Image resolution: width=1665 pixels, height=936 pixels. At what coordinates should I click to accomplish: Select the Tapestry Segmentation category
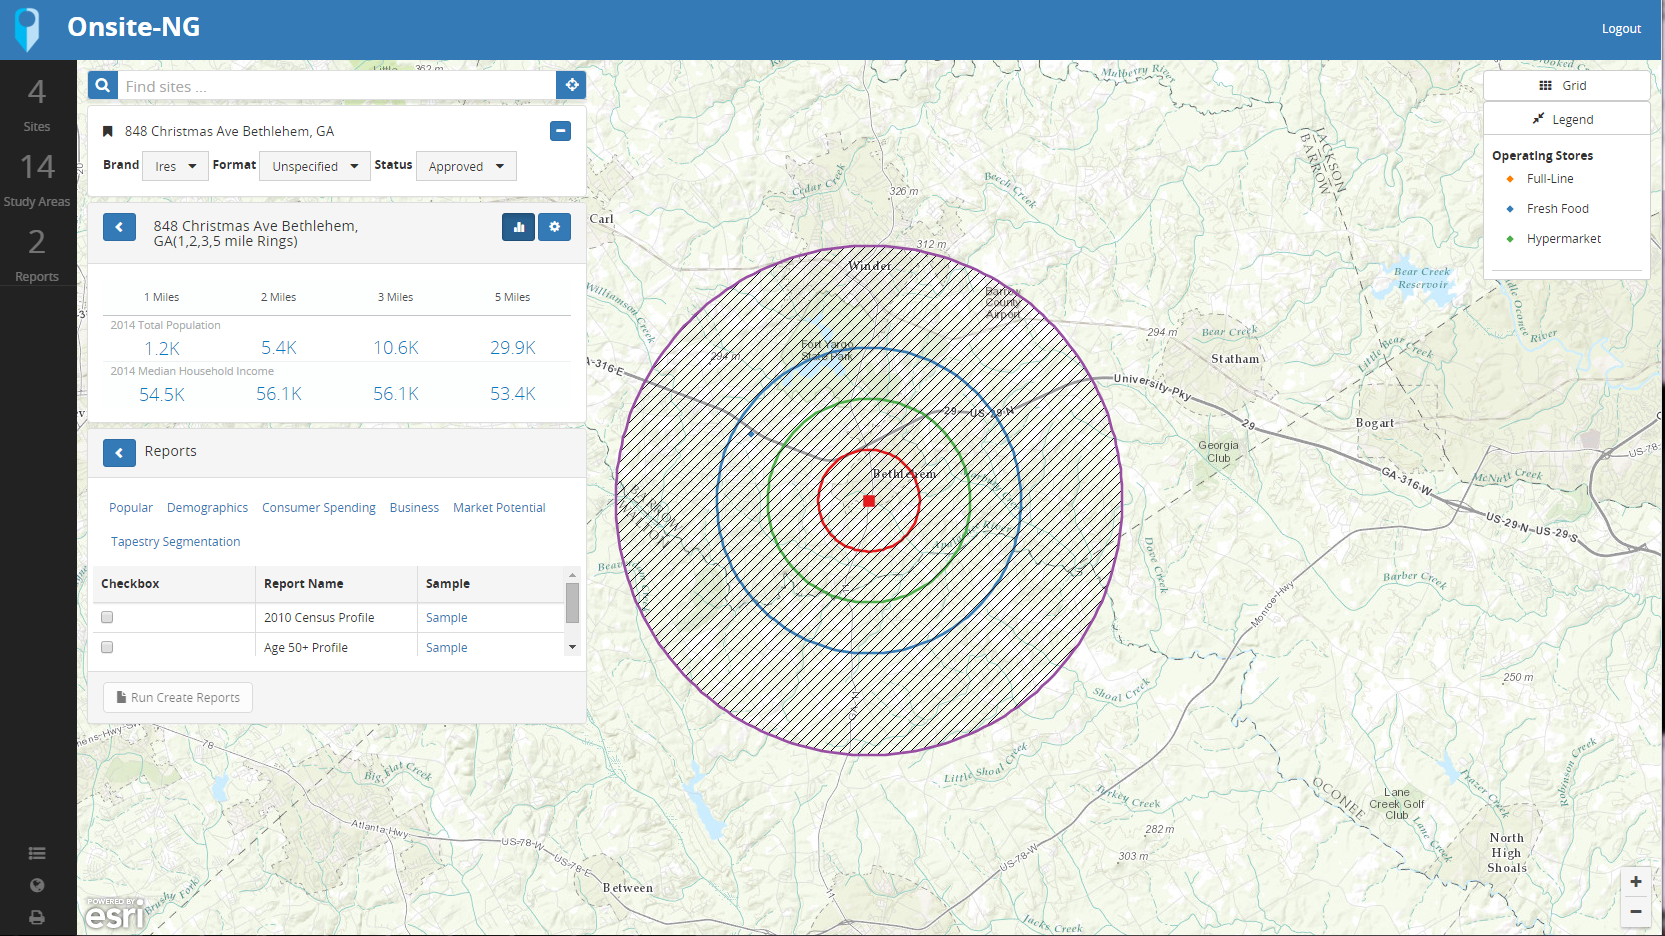click(x=175, y=542)
